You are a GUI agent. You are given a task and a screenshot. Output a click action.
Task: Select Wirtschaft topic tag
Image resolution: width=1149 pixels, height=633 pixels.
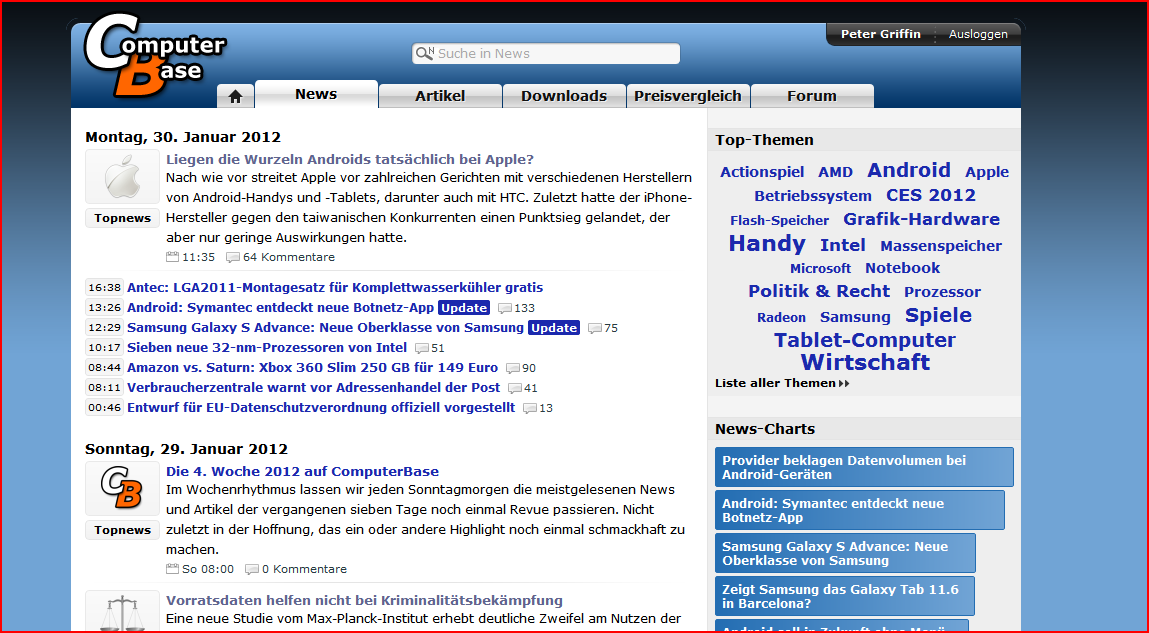[x=865, y=362]
